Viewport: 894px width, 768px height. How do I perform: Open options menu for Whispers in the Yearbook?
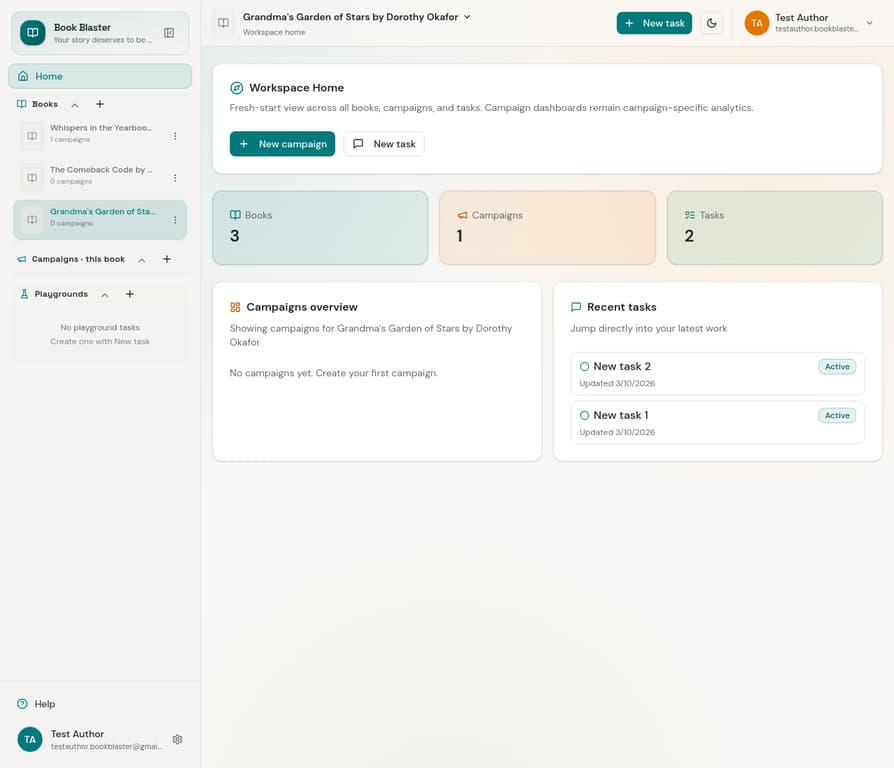(x=175, y=136)
